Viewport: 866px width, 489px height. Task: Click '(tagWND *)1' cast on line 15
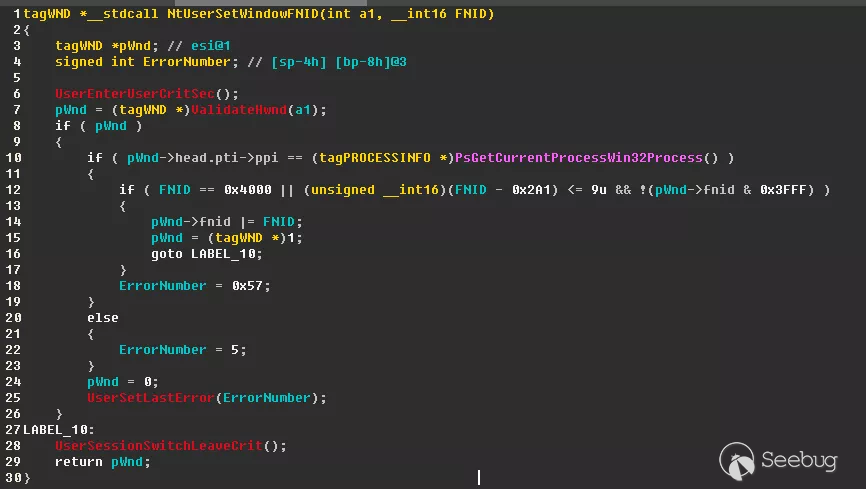click(251, 238)
